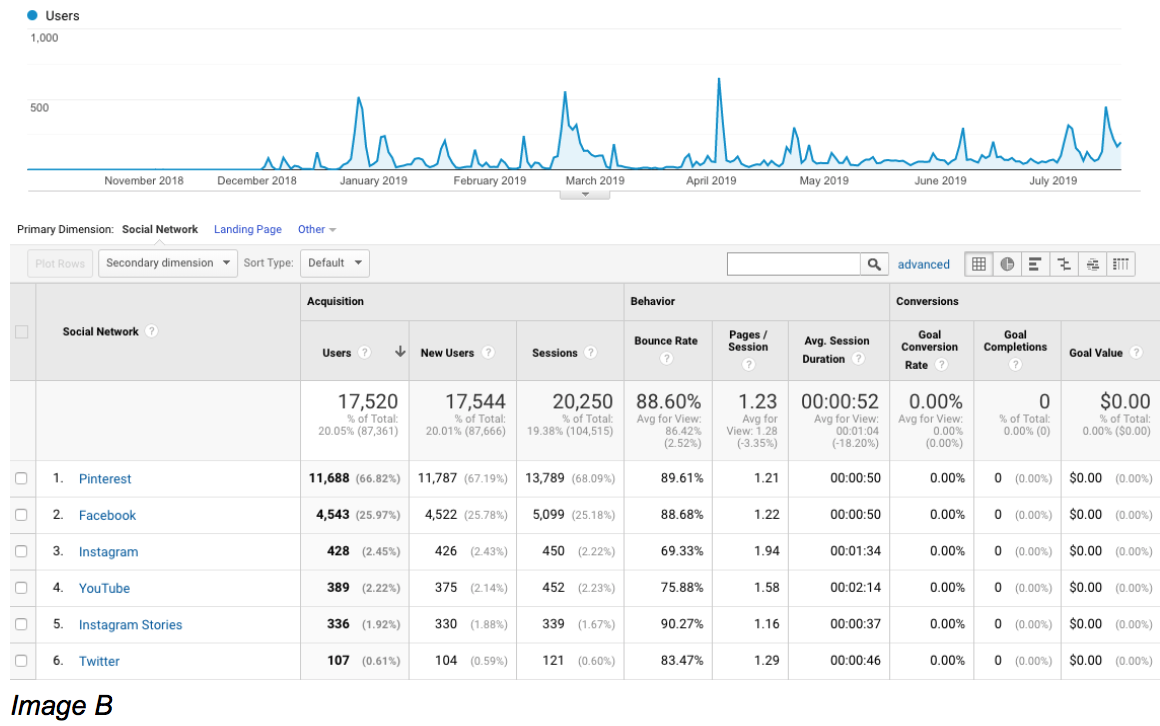The width and height of the screenshot is (1160, 726).
Task: Switch to data table view icon
Action: pyautogui.click(x=979, y=264)
